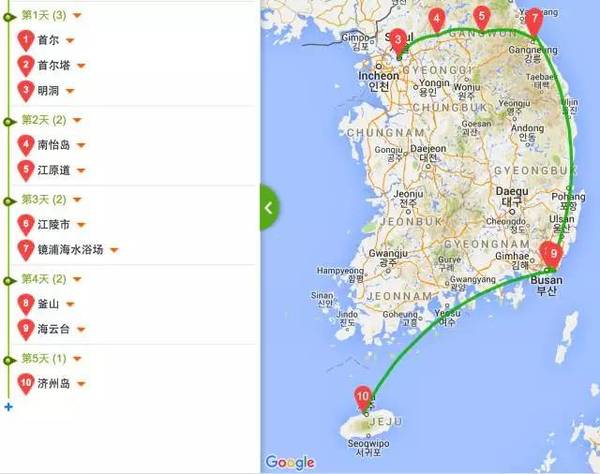
Task: Open dropdown arrow beside 镜浦海水浴场
Action: [114, 250]
